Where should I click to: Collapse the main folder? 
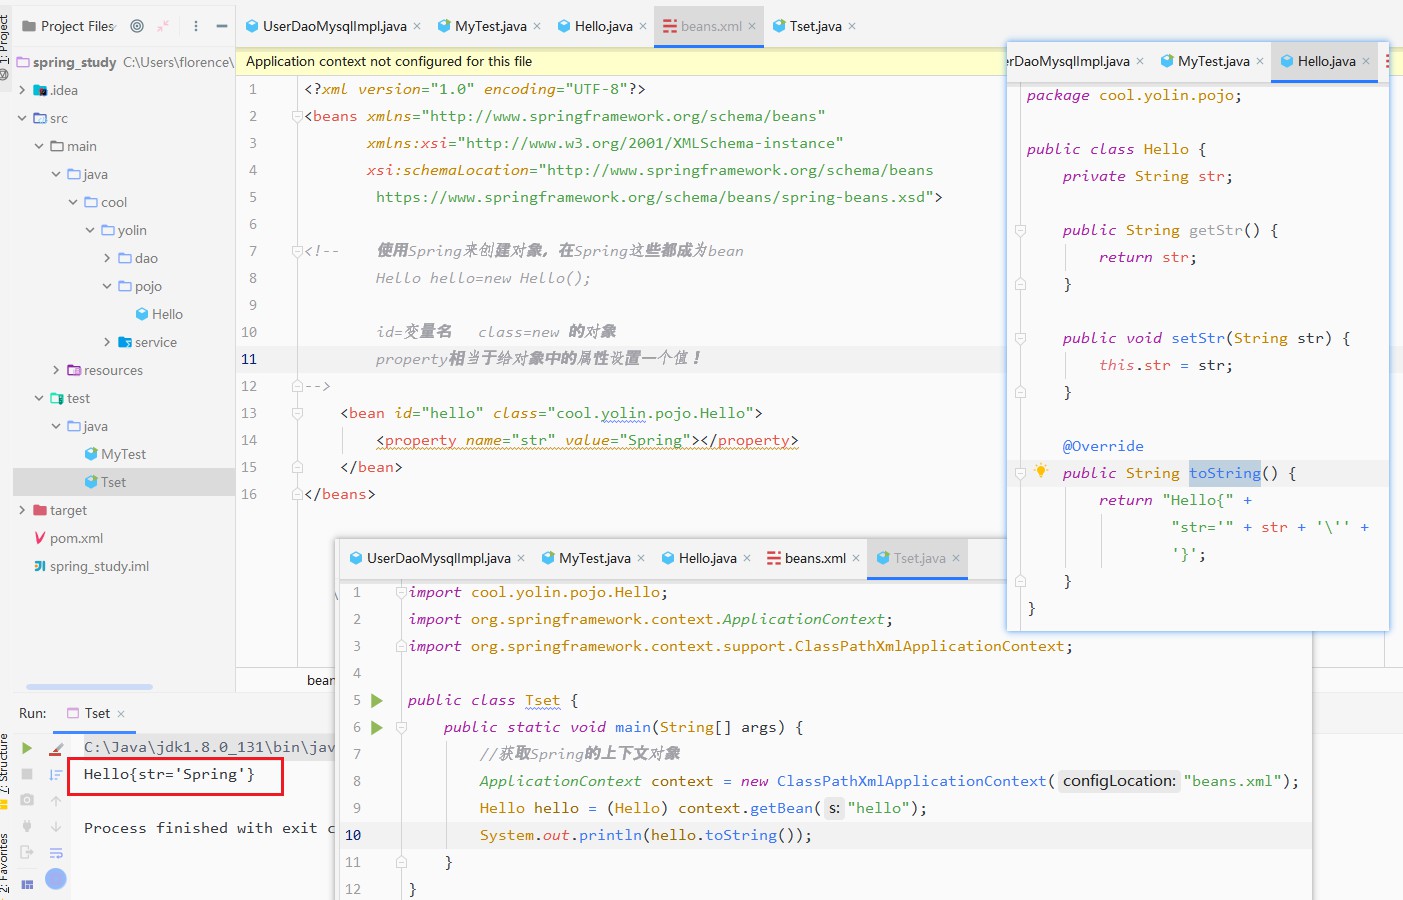pyautogui.click(x=39, y=146)
